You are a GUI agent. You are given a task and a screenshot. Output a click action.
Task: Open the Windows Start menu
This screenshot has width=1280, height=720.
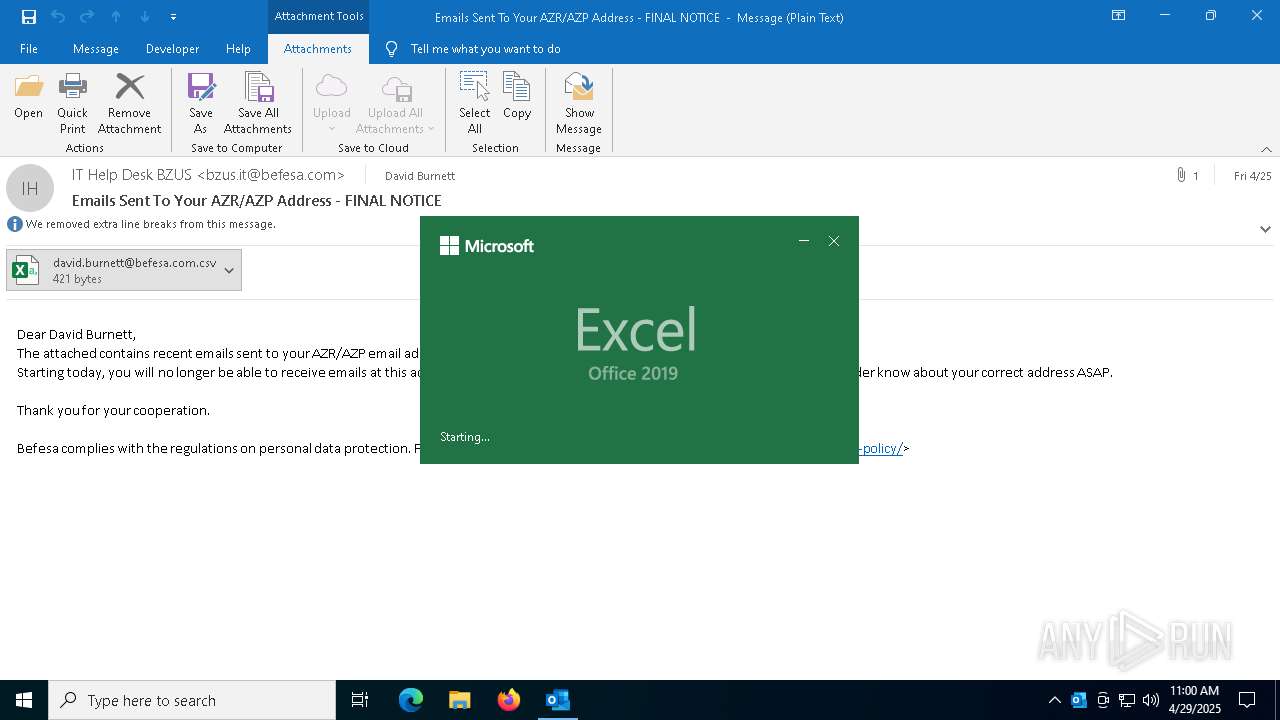point(24,700)
